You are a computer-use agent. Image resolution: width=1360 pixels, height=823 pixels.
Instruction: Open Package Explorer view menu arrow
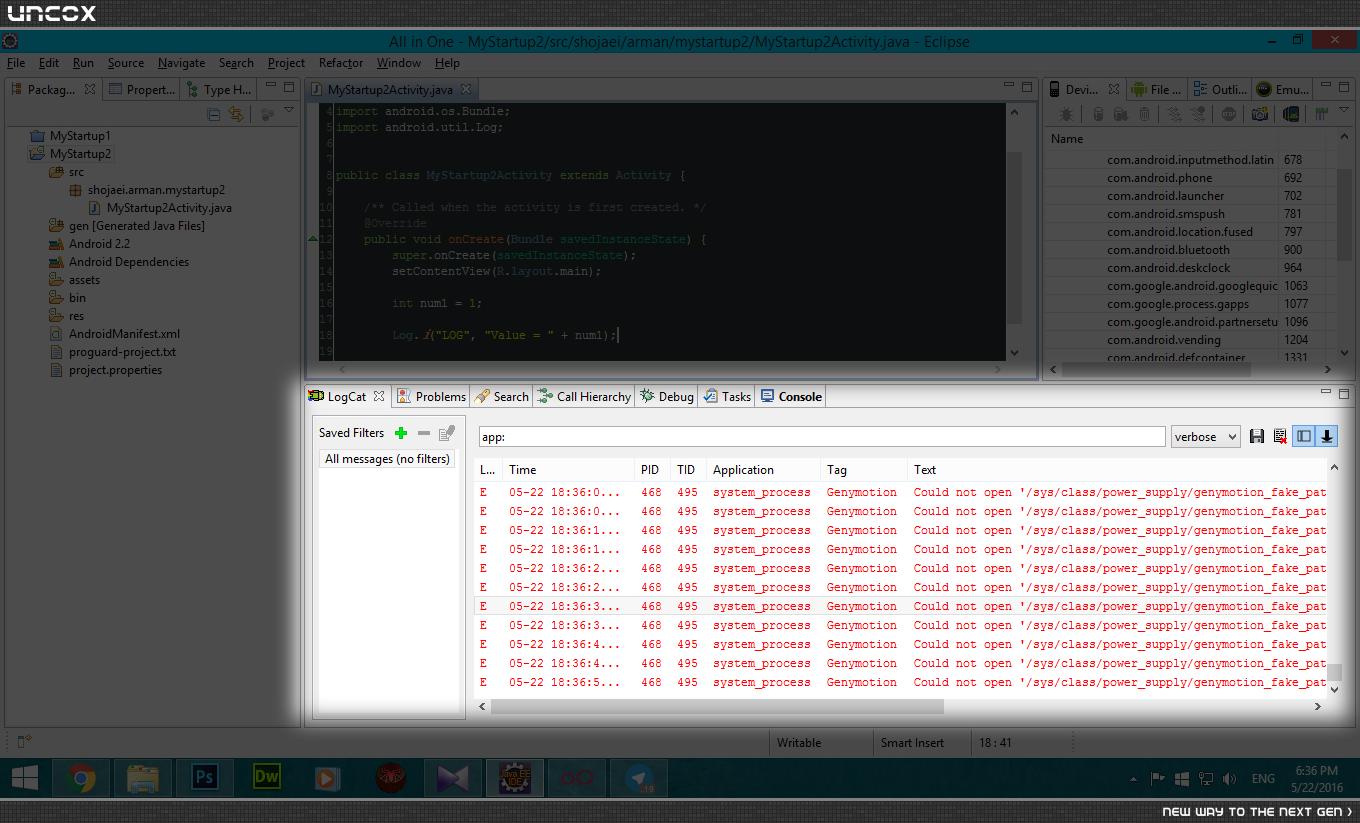pos(289,110)
